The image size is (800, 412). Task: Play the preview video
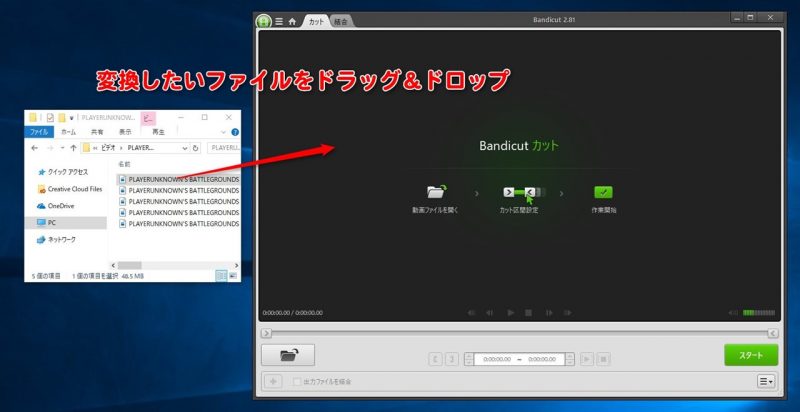[510, 313]
